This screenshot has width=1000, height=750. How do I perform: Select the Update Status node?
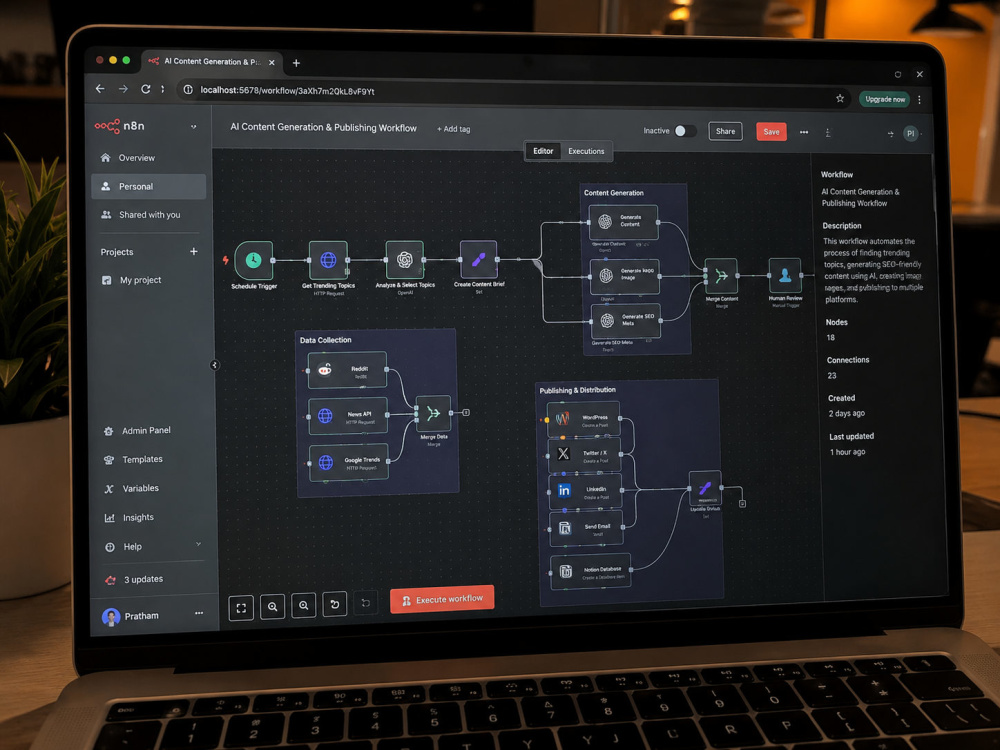pyautogui.click(x=705, y=489)
